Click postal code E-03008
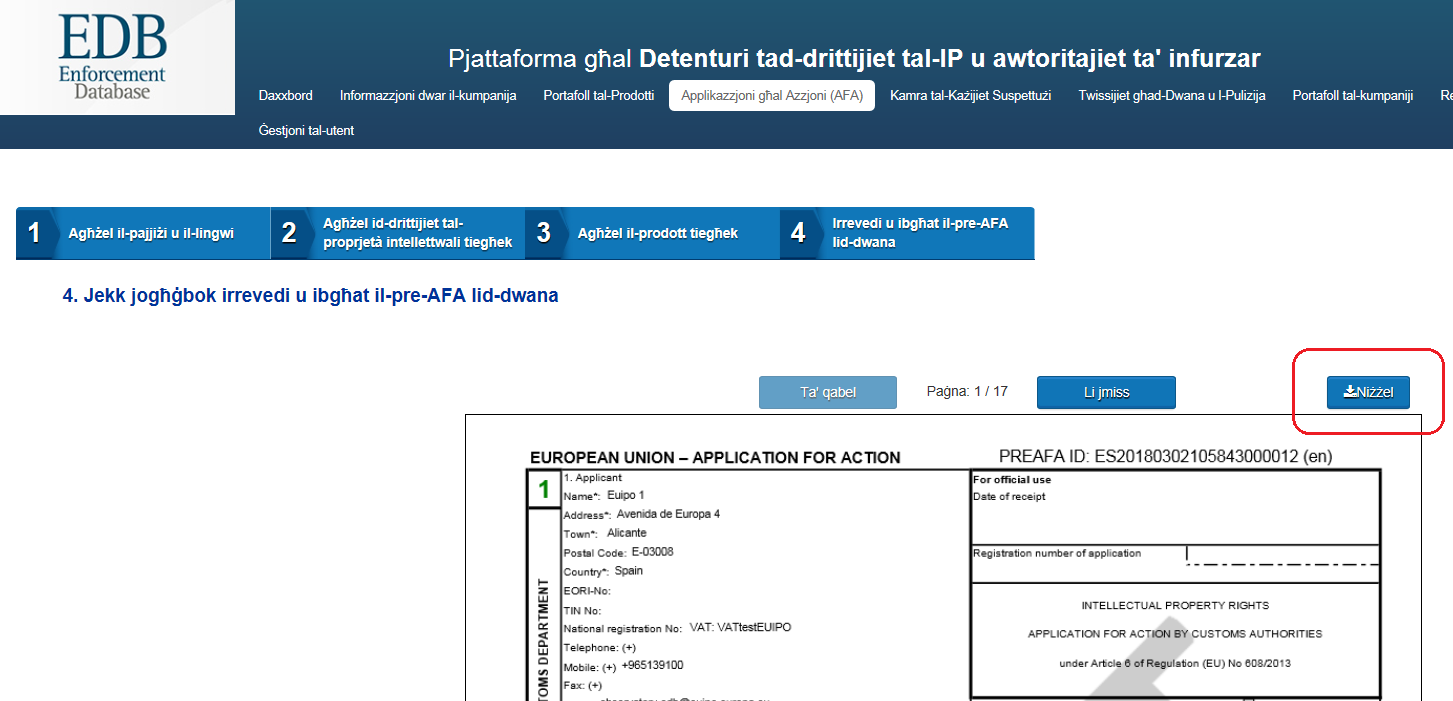Screen dimensions: 1453x701 (653, 552)
